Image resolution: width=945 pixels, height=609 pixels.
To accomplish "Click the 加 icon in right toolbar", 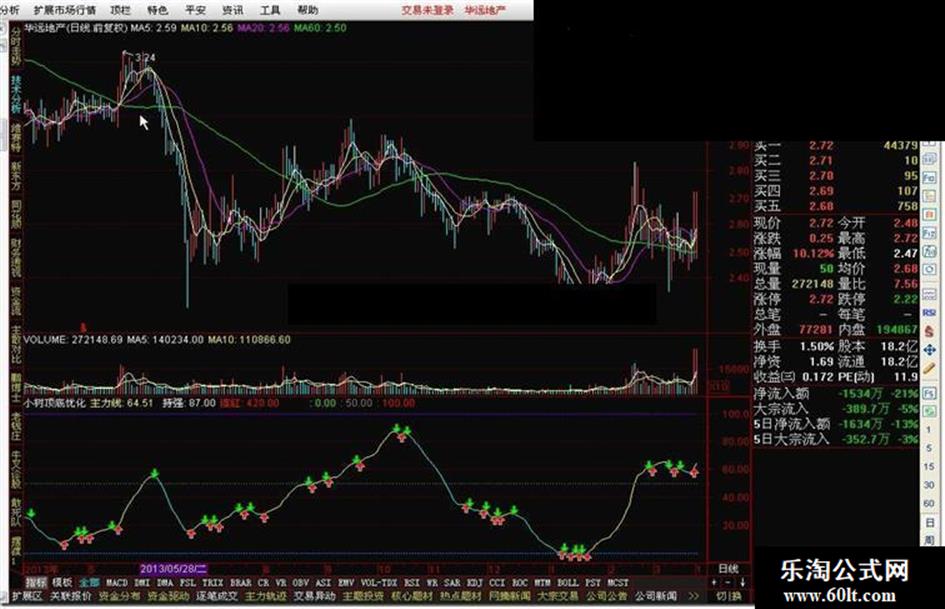I will (x=929, y=250).
